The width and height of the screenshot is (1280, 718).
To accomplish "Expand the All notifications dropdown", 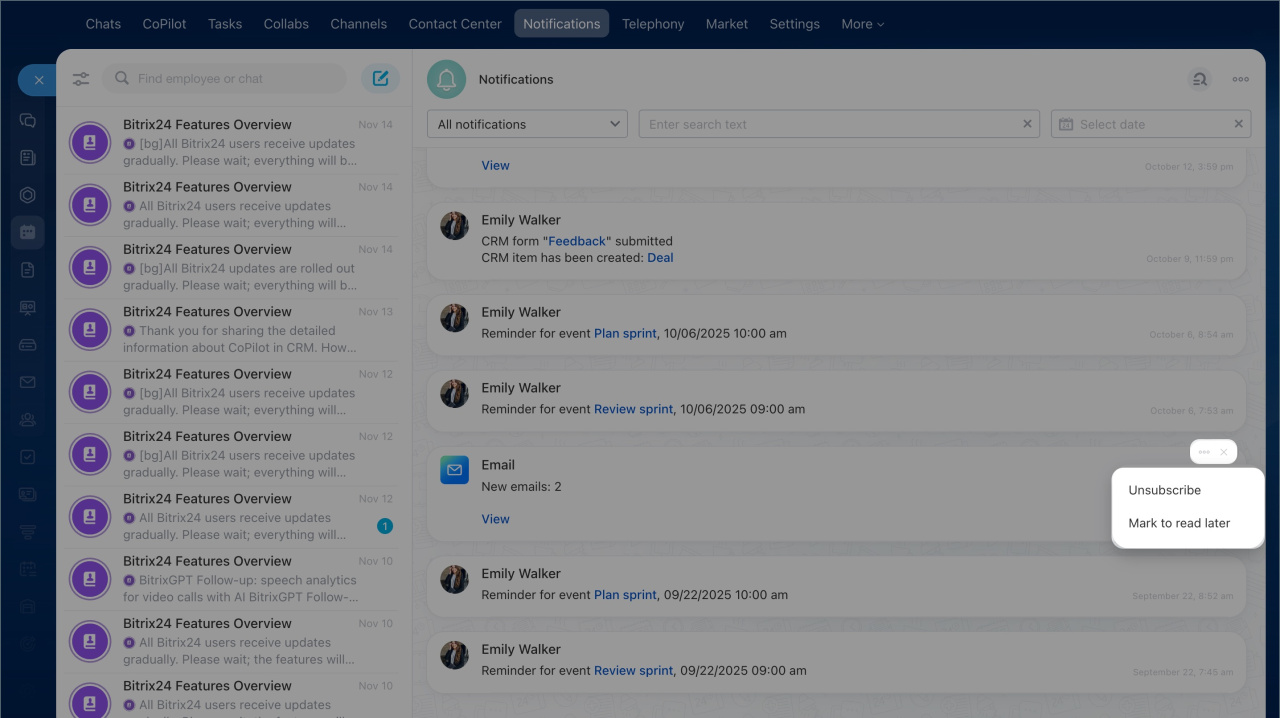I will tap(527, 124).
